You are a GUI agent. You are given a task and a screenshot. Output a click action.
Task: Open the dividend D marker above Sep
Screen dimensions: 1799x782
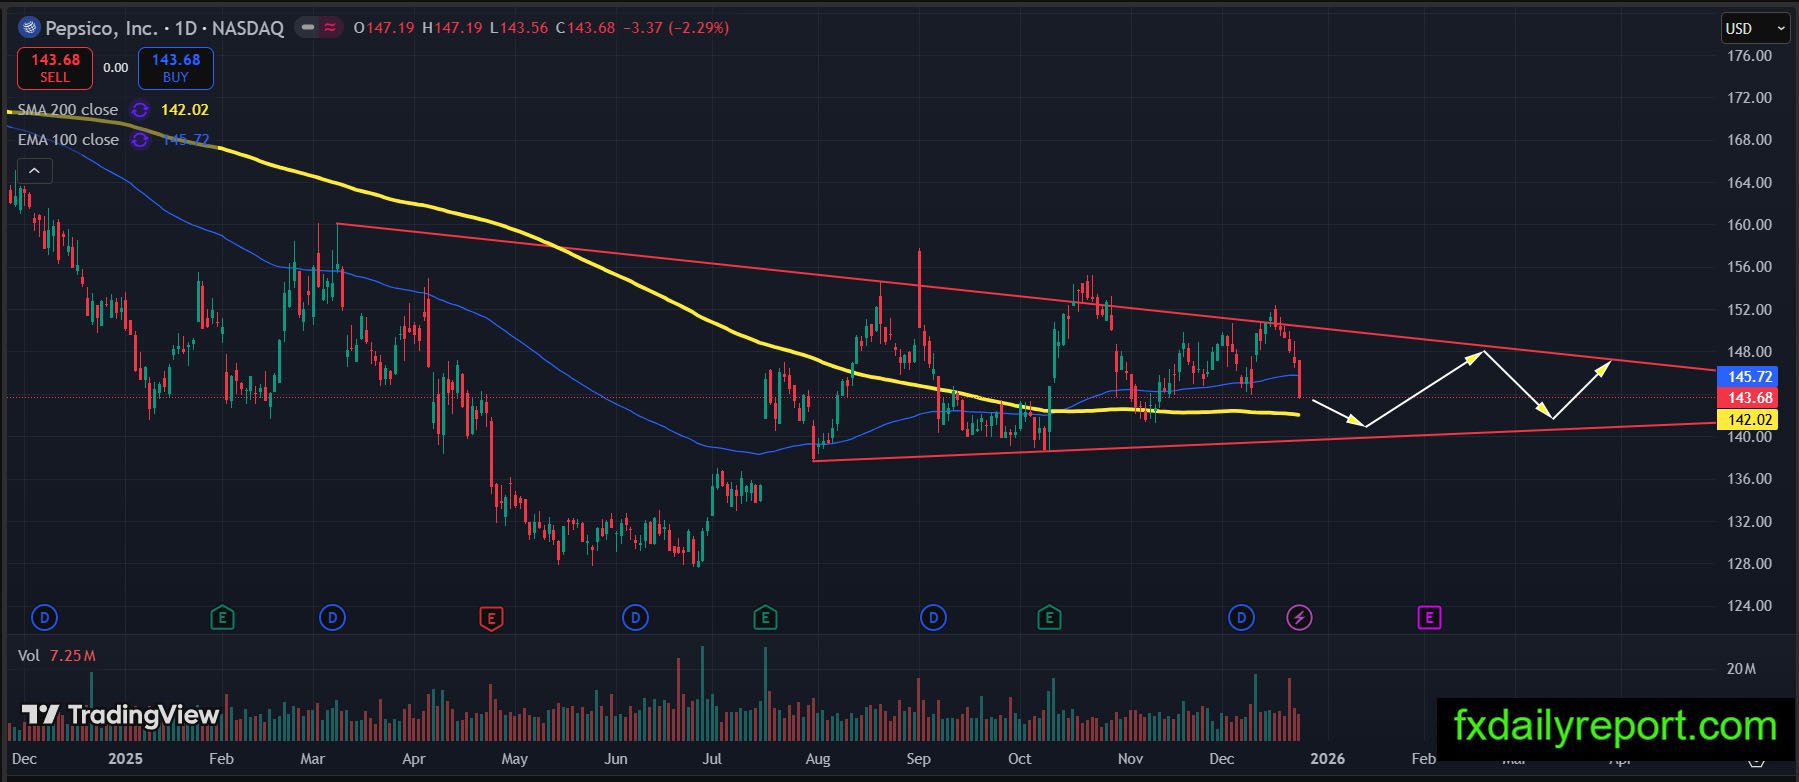coord(933,618)
